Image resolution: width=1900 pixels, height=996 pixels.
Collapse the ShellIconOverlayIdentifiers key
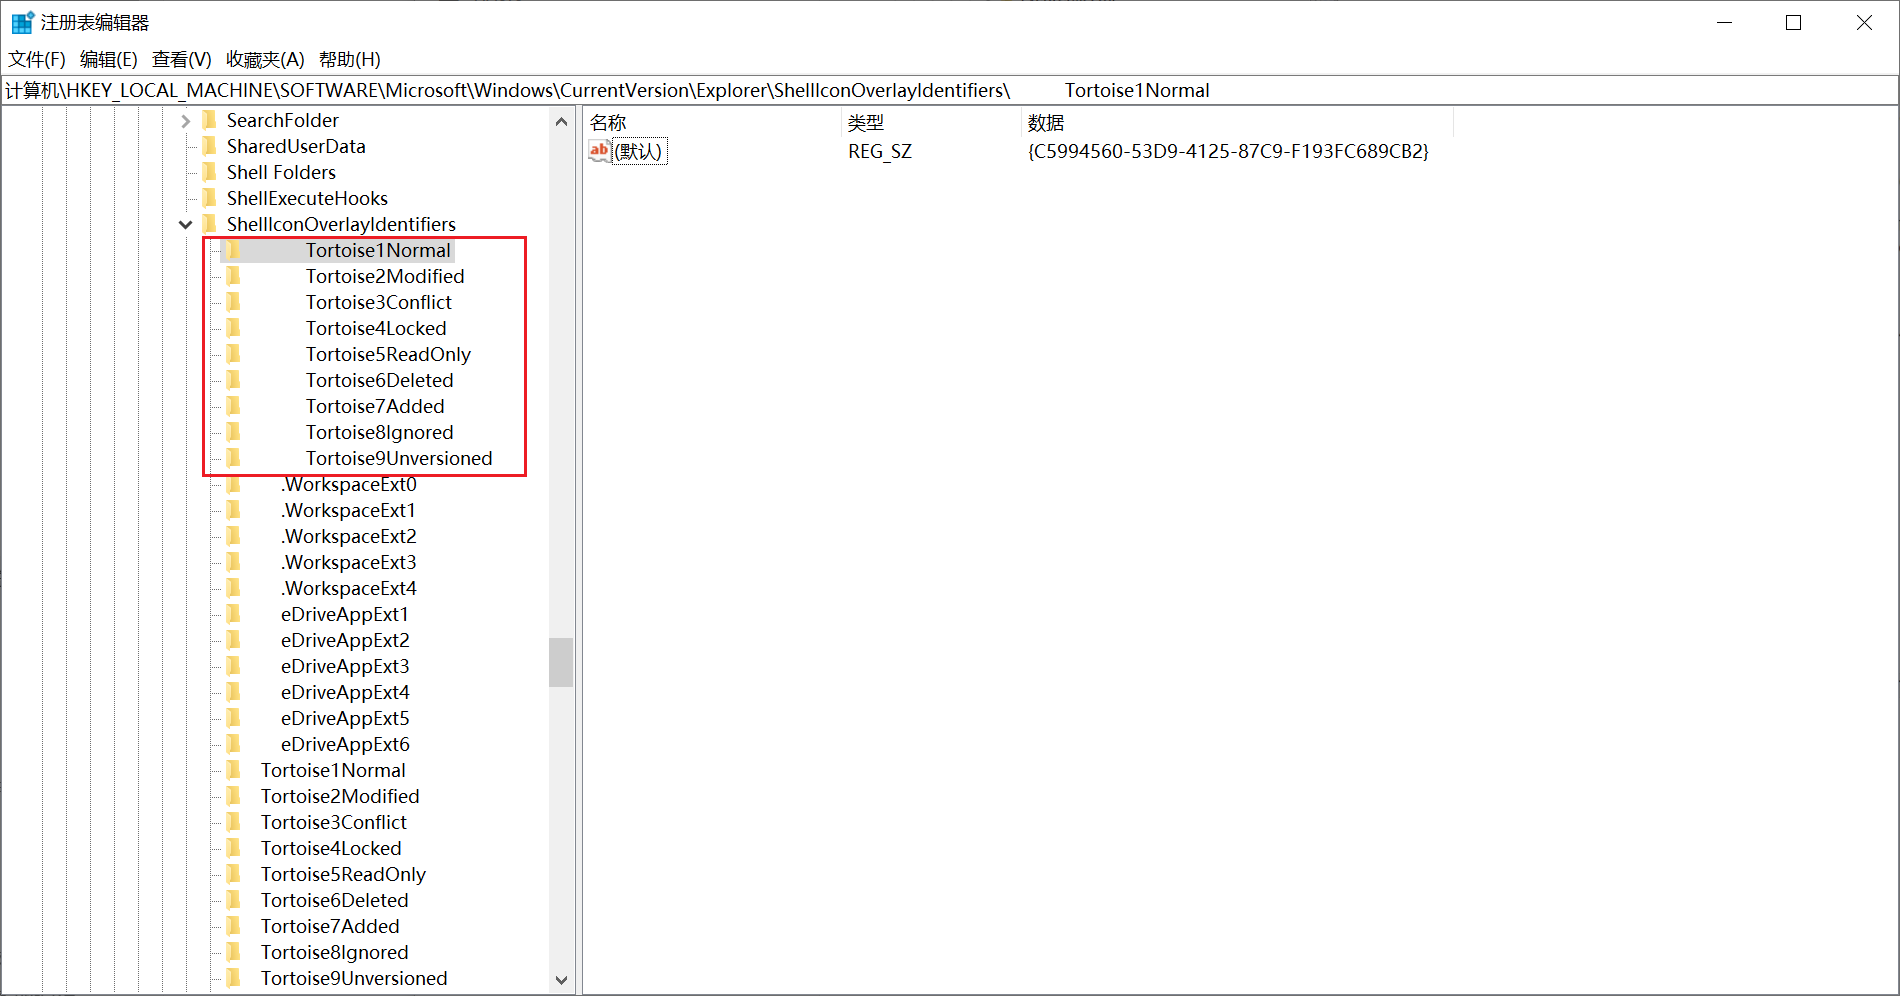tap(186, 225)
